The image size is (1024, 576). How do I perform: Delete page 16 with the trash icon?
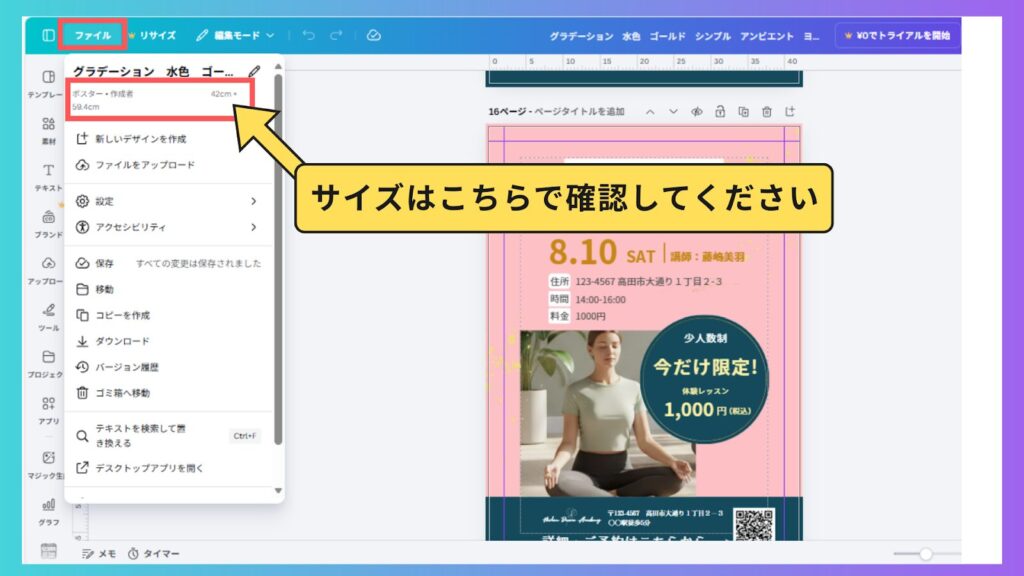point(766,111)
